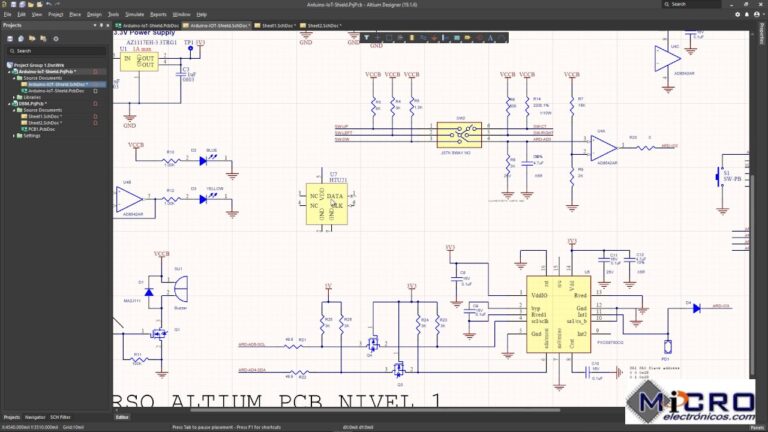Collapse the Source Documents folder under DB84
This screenshot has height=432, width=768.
tap(14, 110)
